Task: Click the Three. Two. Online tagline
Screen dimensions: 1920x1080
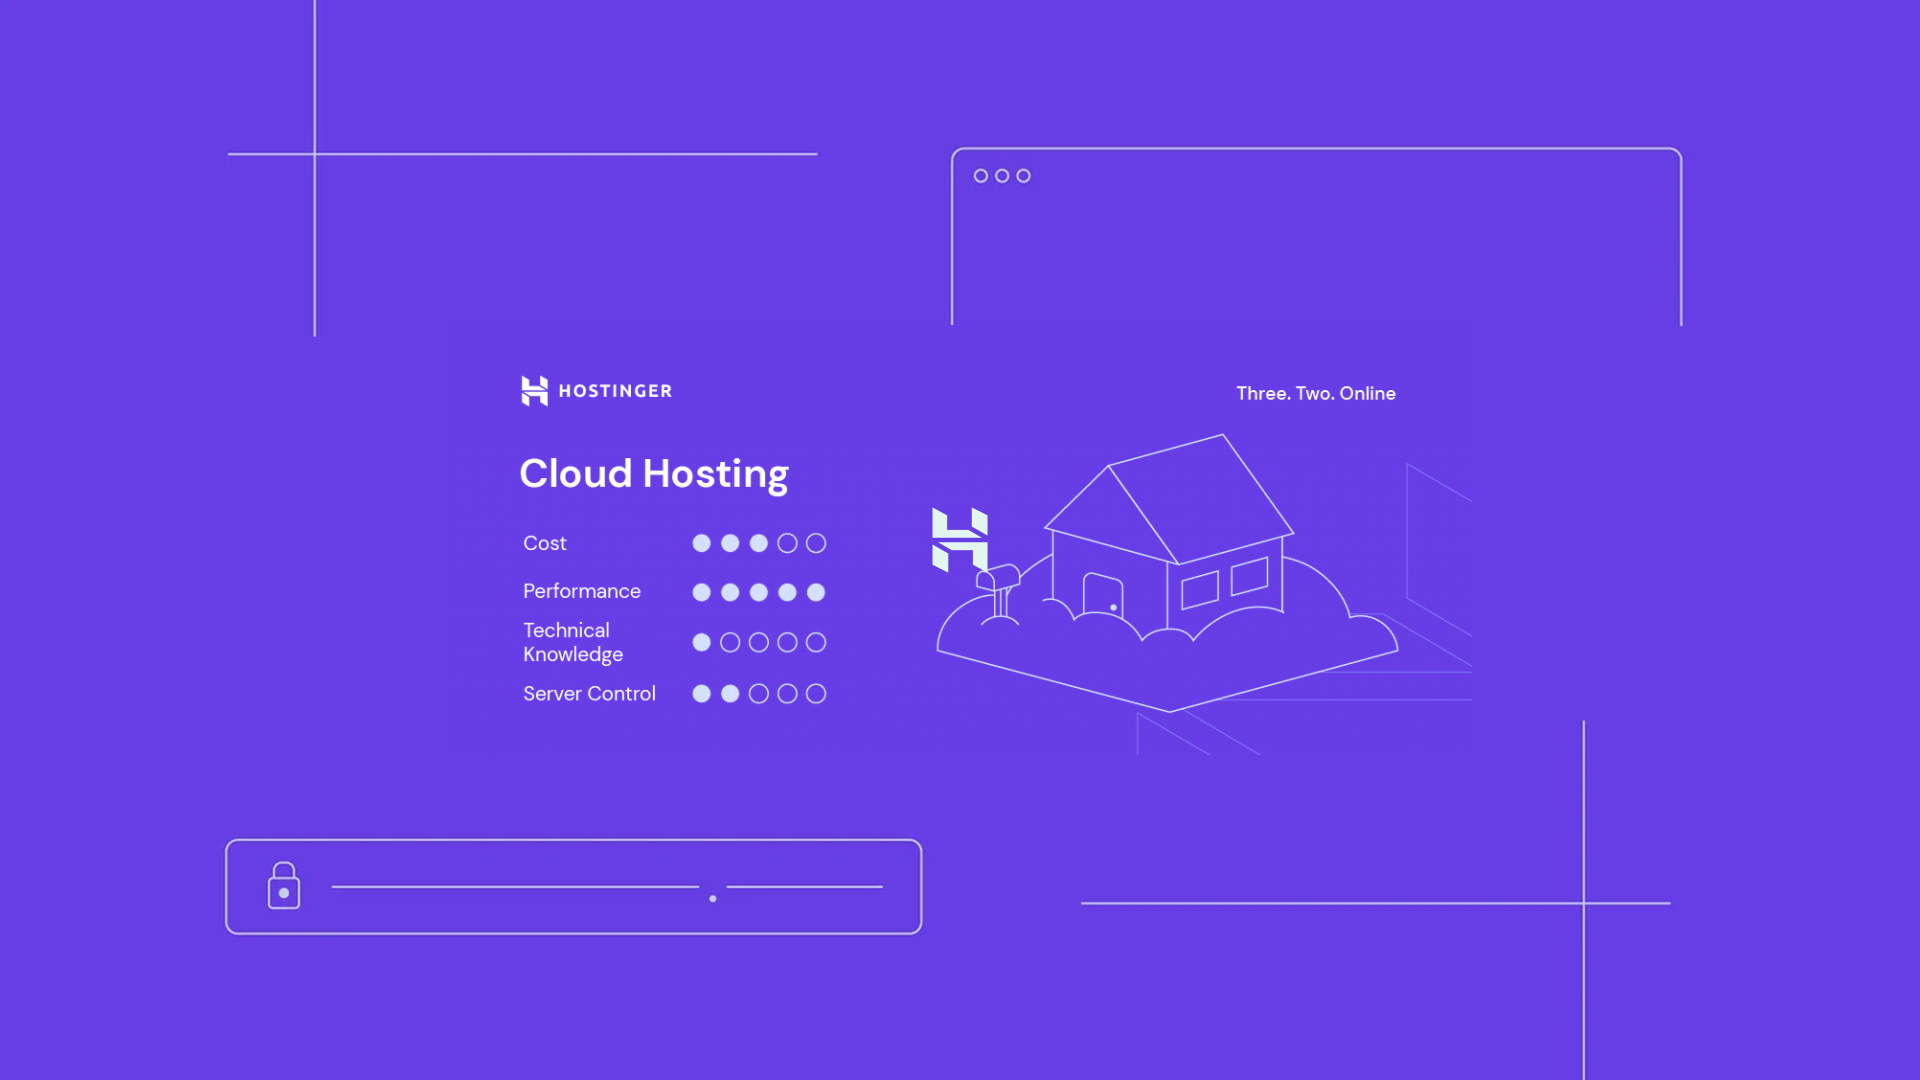Action: [x=1315, y=393]
